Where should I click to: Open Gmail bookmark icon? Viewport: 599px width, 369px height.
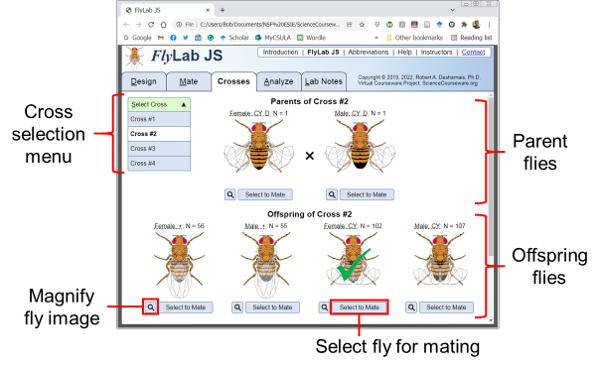[161, 38]
